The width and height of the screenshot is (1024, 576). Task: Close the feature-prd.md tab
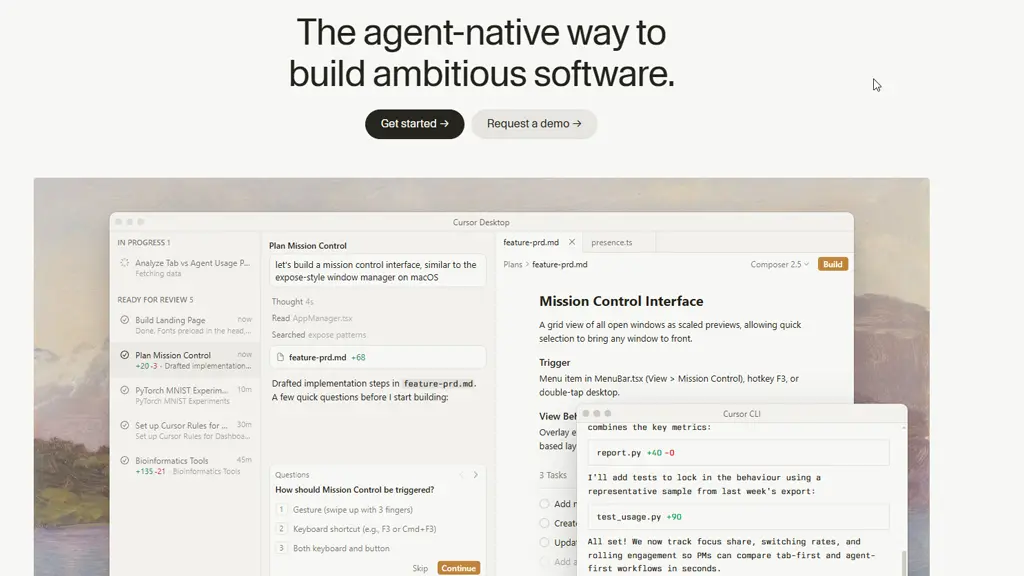pyautogui.click(x=572, y=242)
